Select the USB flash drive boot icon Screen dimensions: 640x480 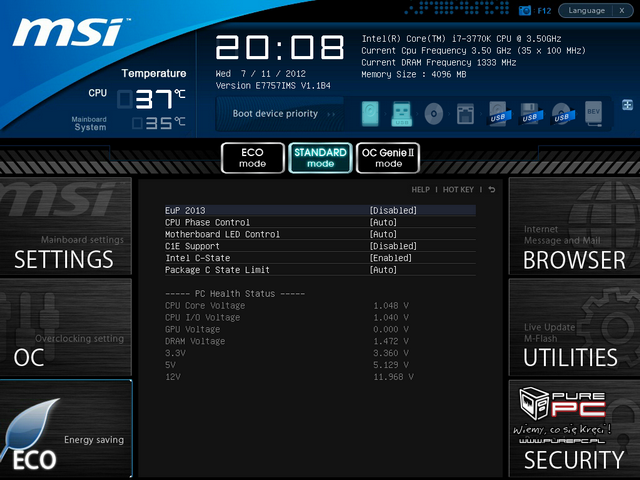402,113
